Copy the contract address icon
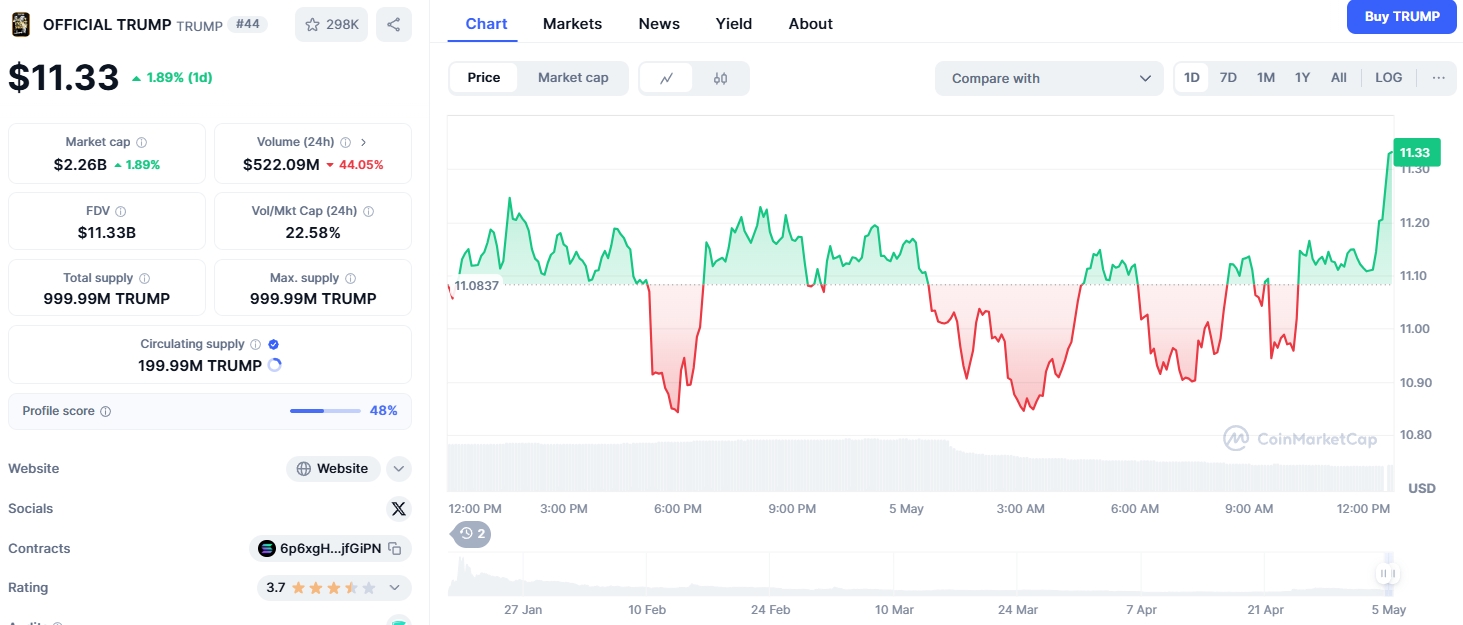 395,549
